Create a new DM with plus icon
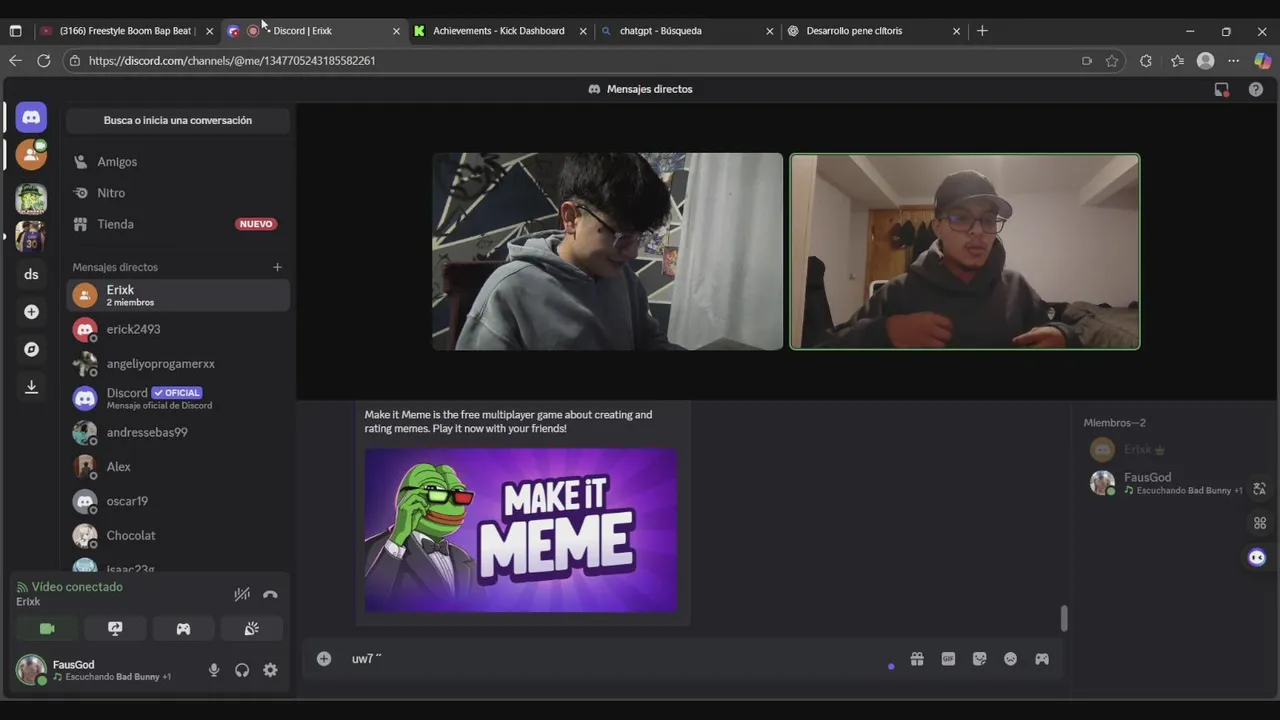The width and height of the screenshot is (1280, 720). (x=277, y=267)
